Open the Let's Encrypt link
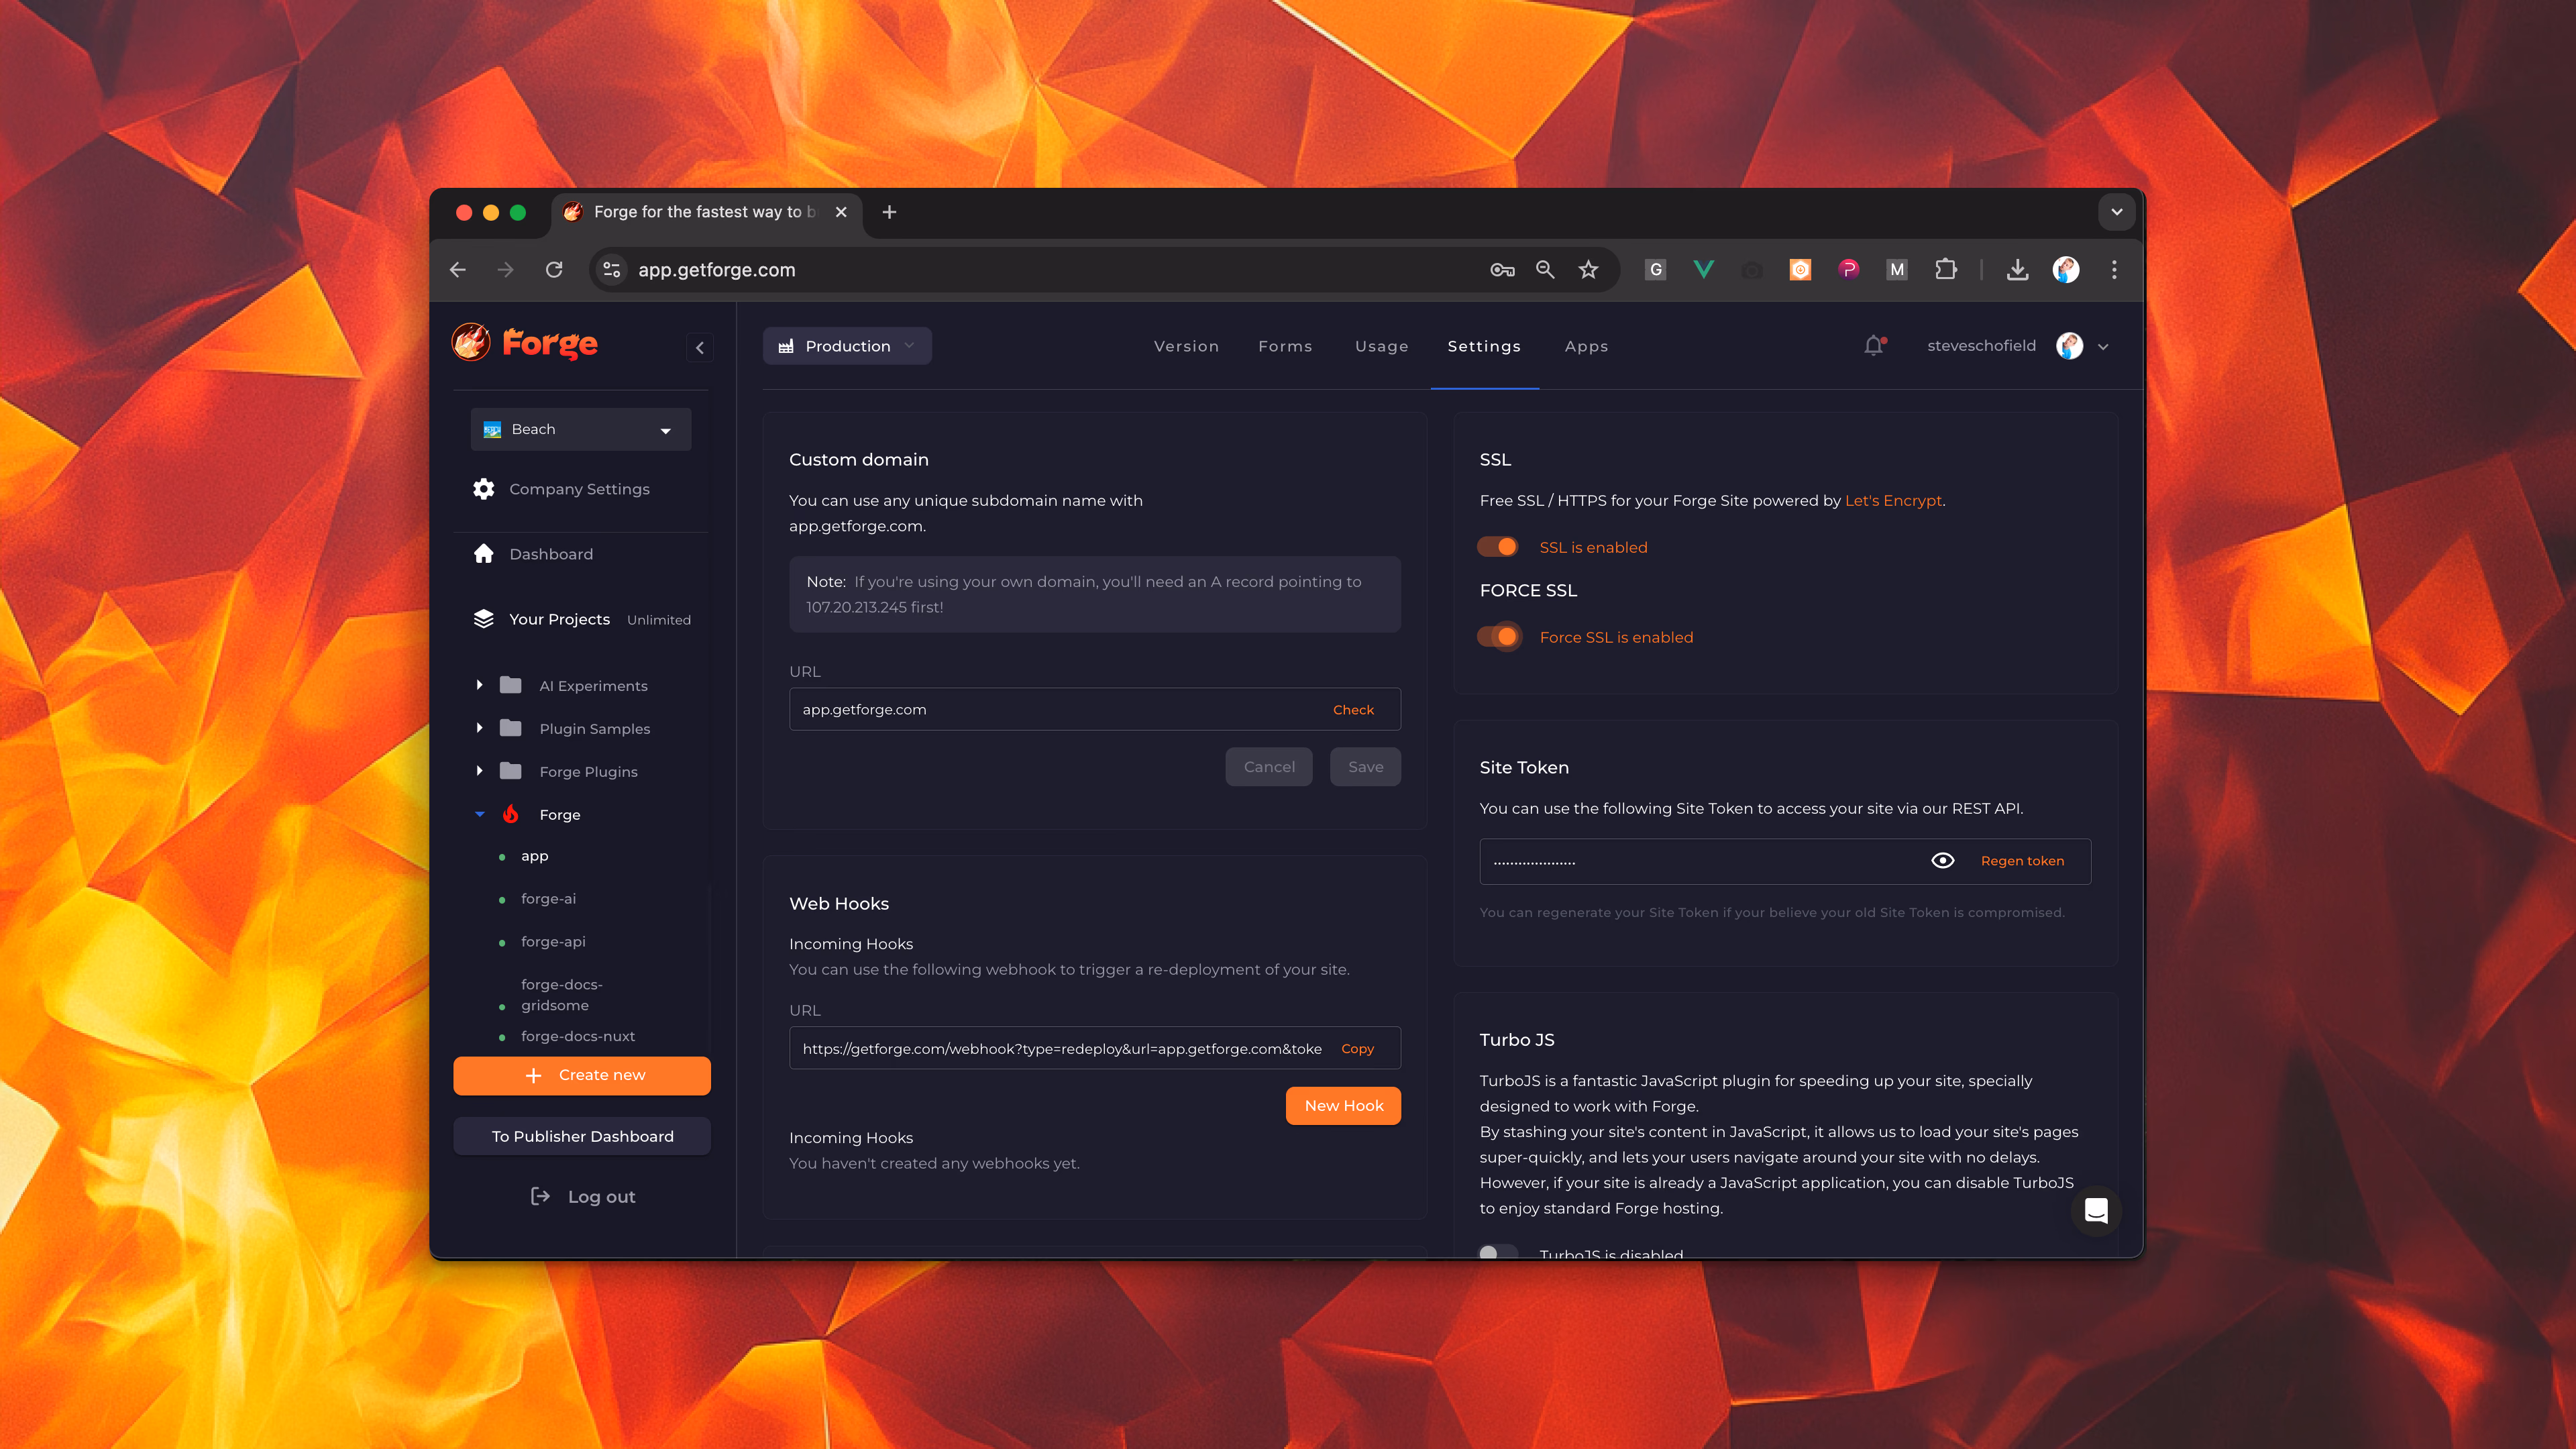Screen dimensions: 2576x1449 click(1893, 501)
